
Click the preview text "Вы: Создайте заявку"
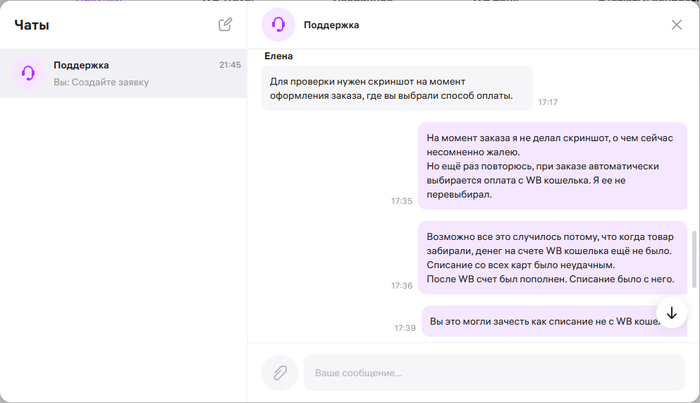pos(101,82)
